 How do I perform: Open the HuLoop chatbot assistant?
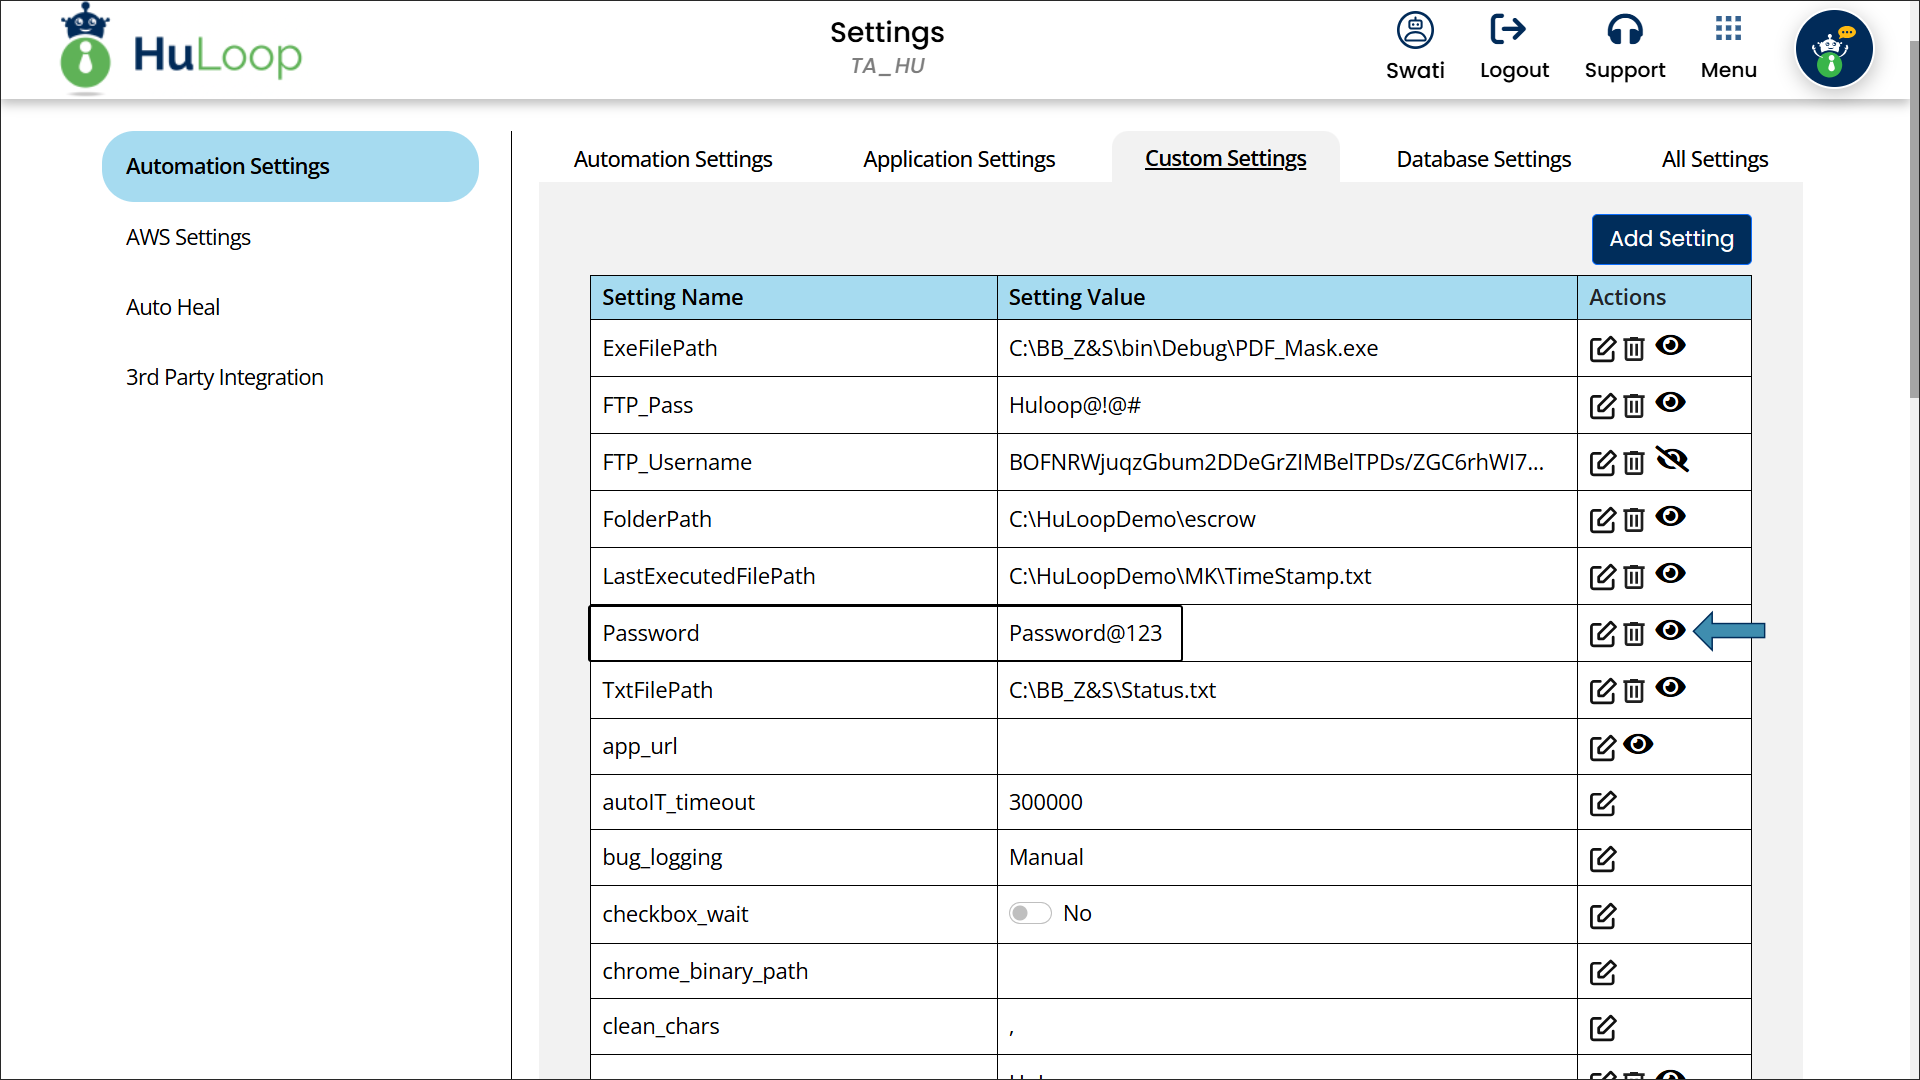(x=1834, y=50)
